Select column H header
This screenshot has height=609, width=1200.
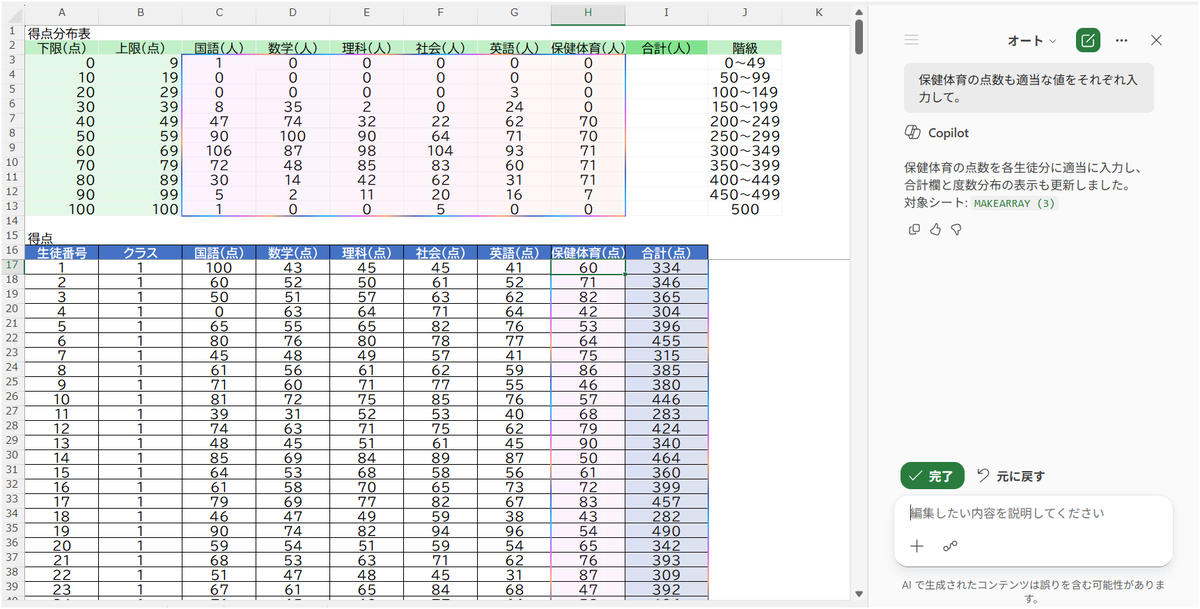[588, 12]
